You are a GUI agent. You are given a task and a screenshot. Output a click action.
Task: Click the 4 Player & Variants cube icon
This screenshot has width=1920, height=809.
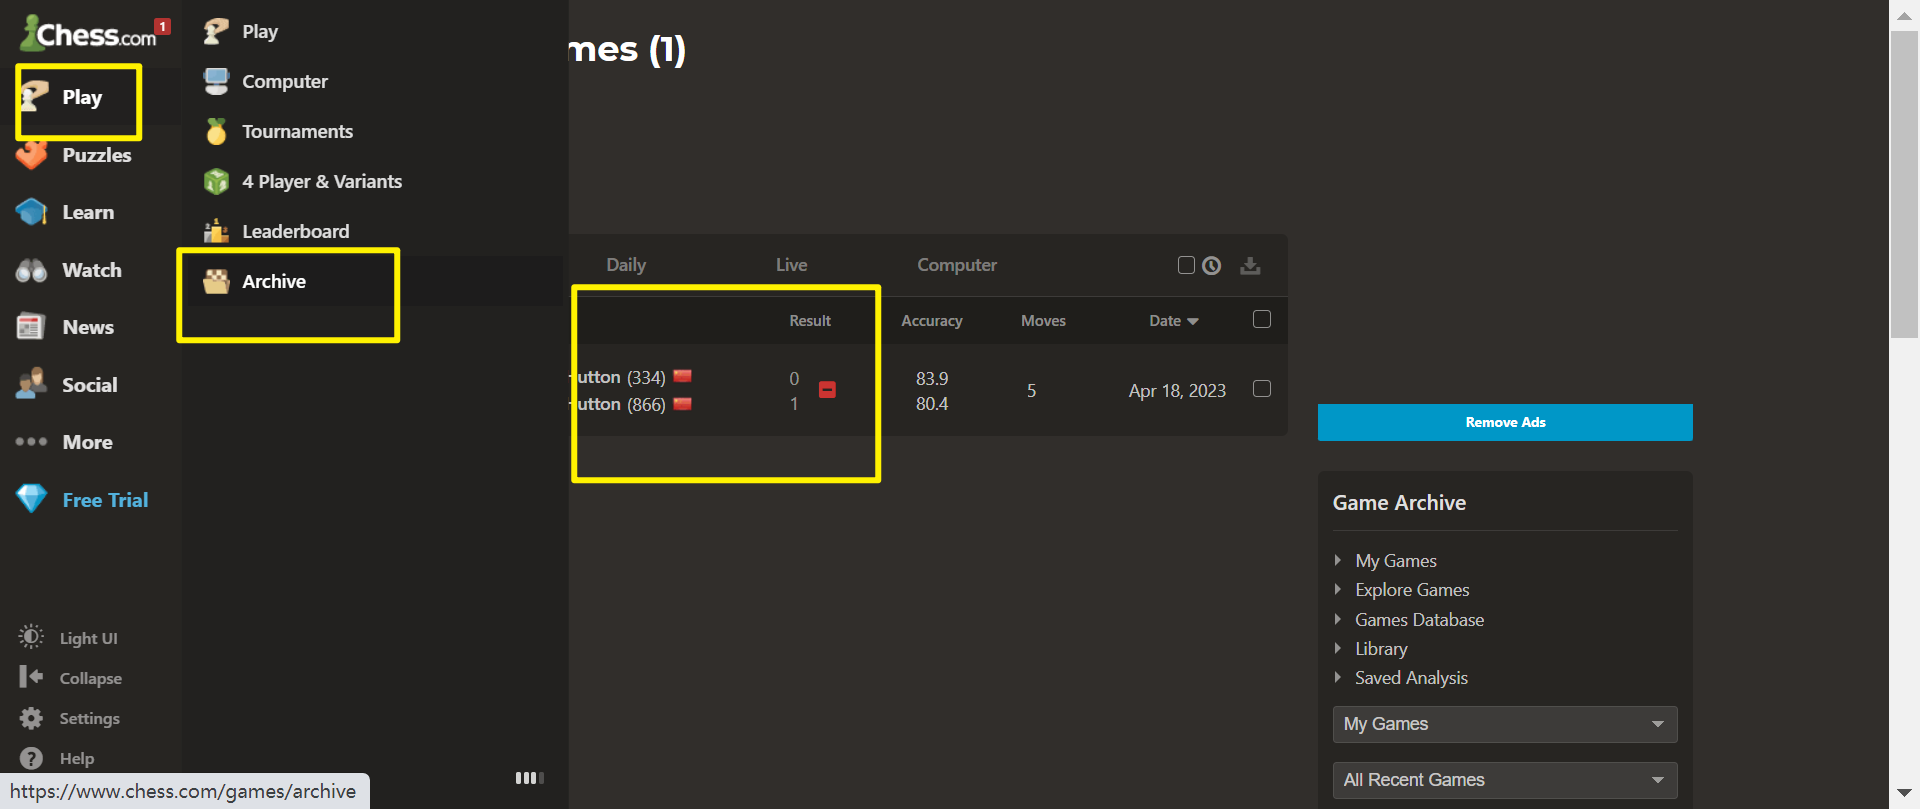click(x=216, y=181)
